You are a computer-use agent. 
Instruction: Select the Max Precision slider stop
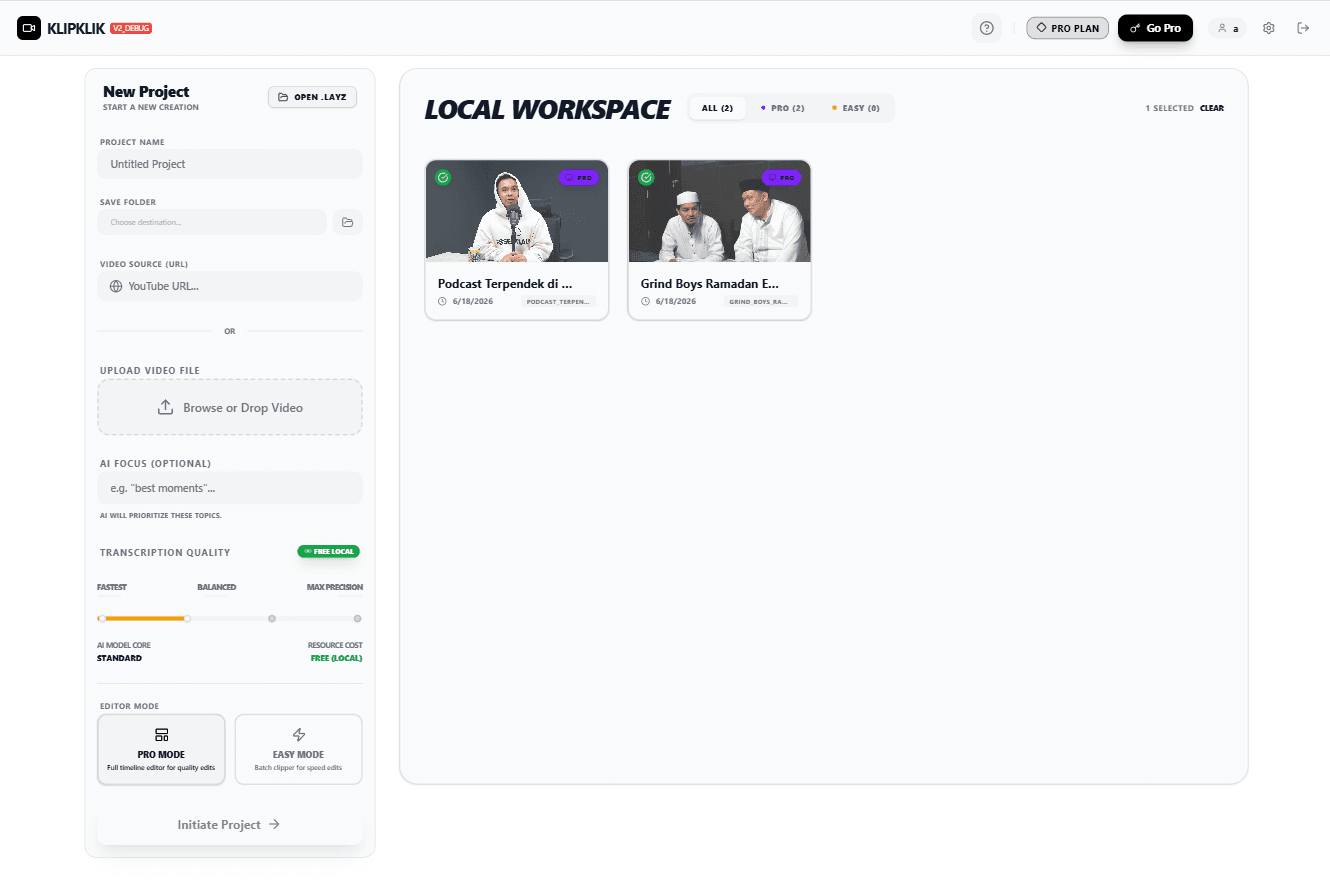click(358, 619)
